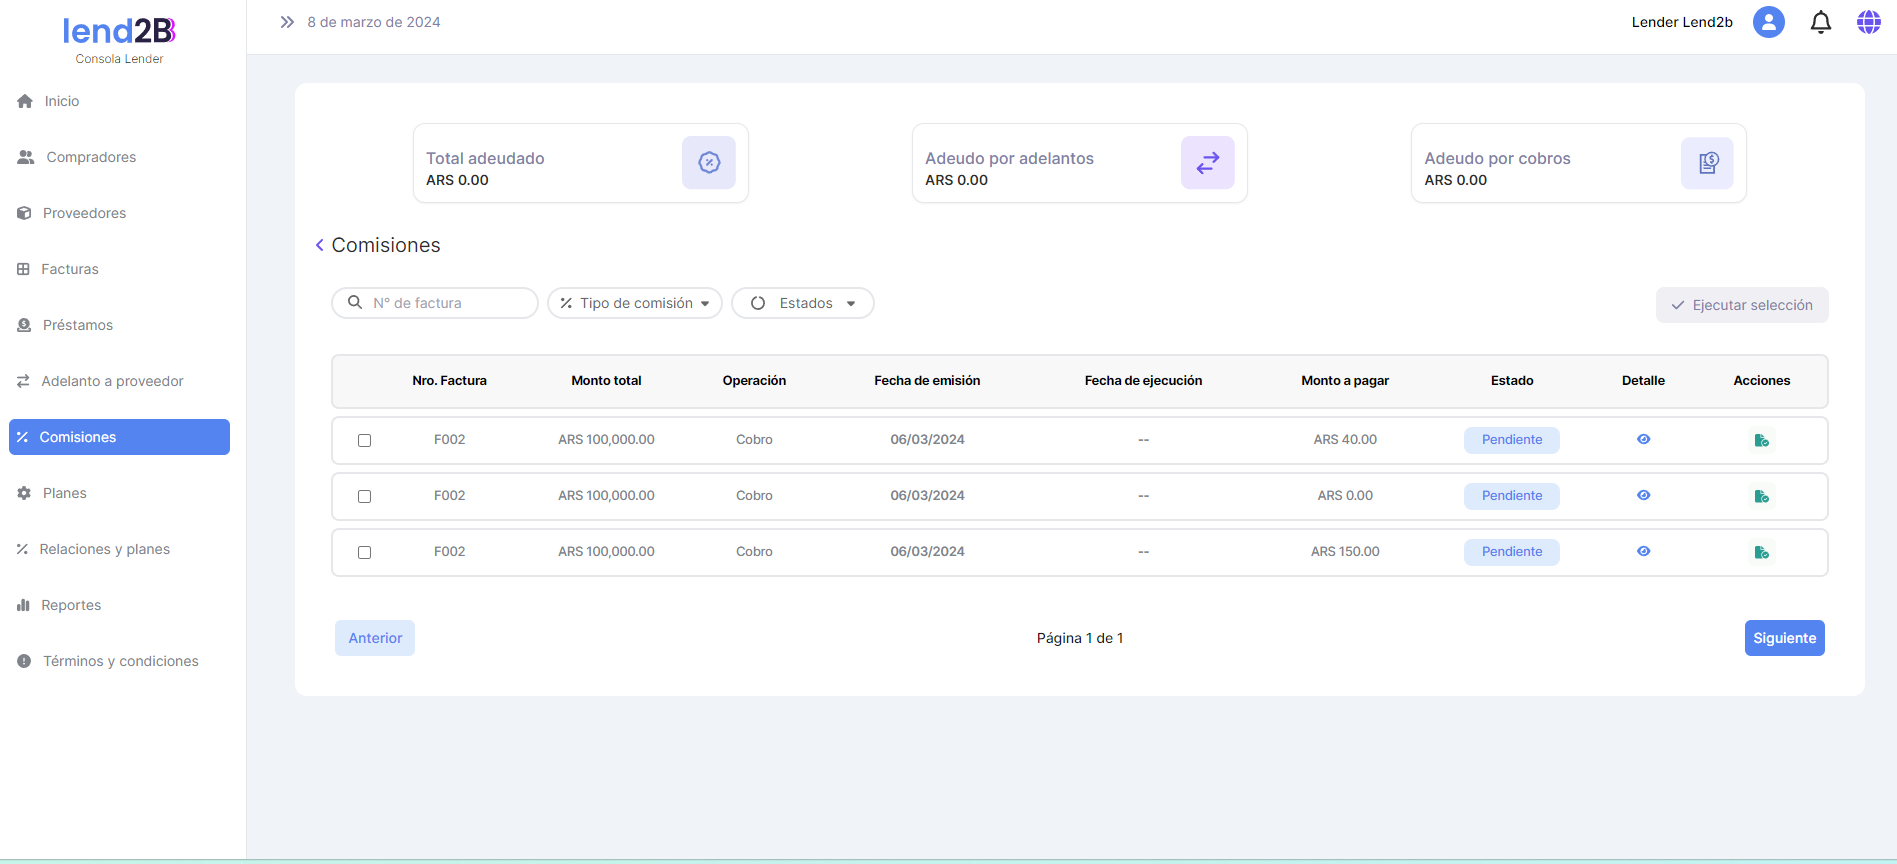Viewport: 1897px width, 864px height.
Task: Click action icon for ARS 150.00 row
Action: pos(1761,552)
